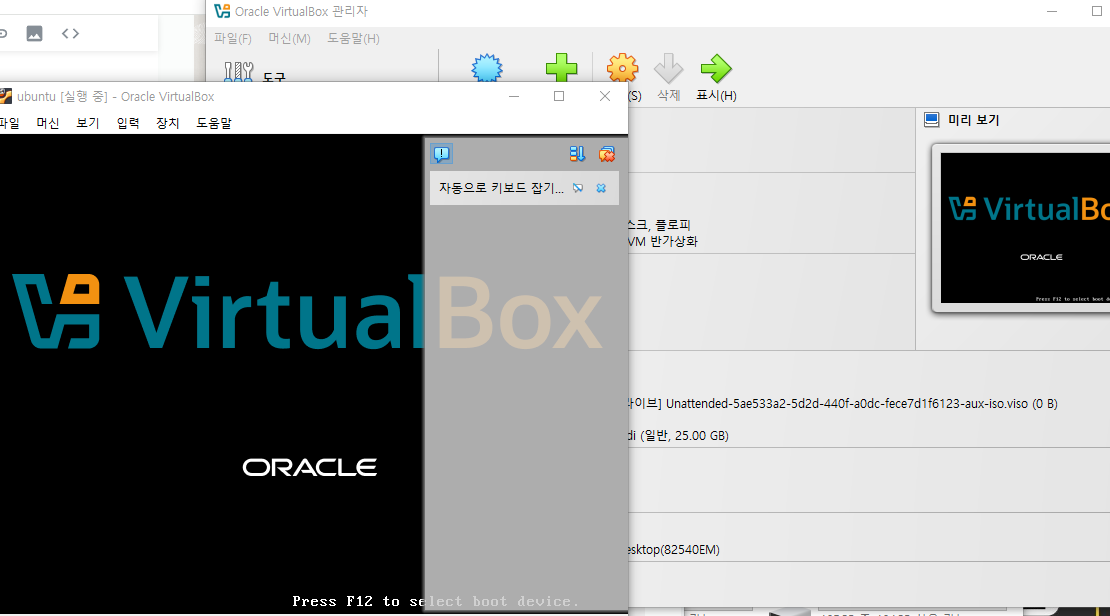Viewport: 1110px width, 616px height.
Task: Toggle the notification center speech-bubble icon
Action: tap(442, 154)
